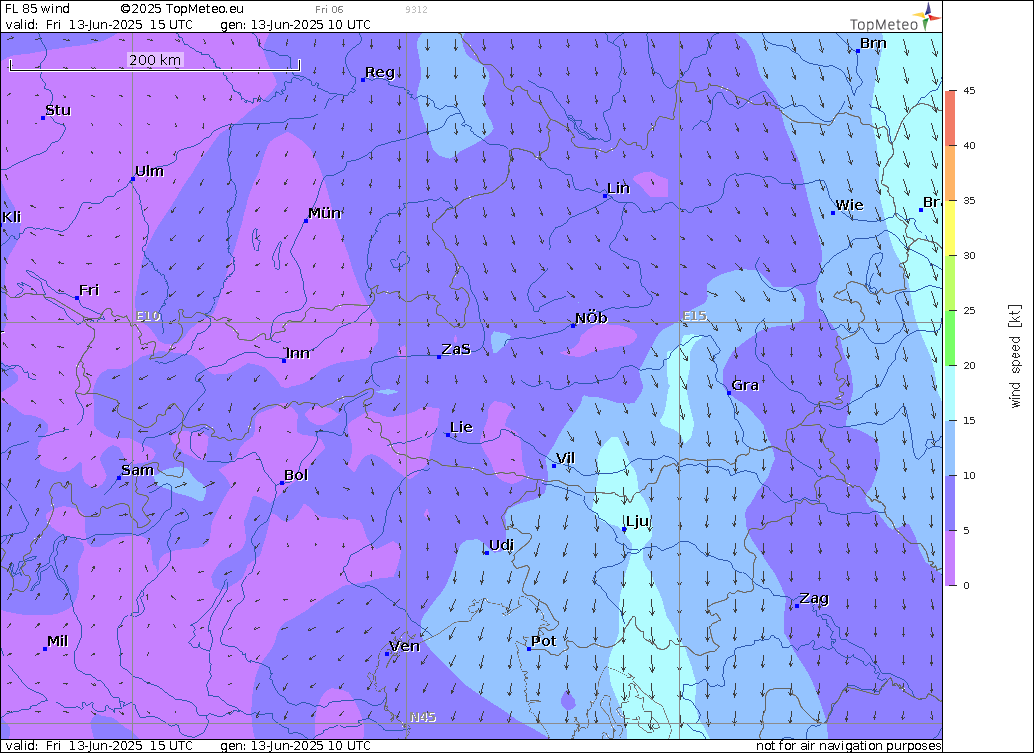Viewport: 1034px width, 753px height.
Task: Click the "Gra" city label
Action: pyautogui.click(x=745, y=385)
